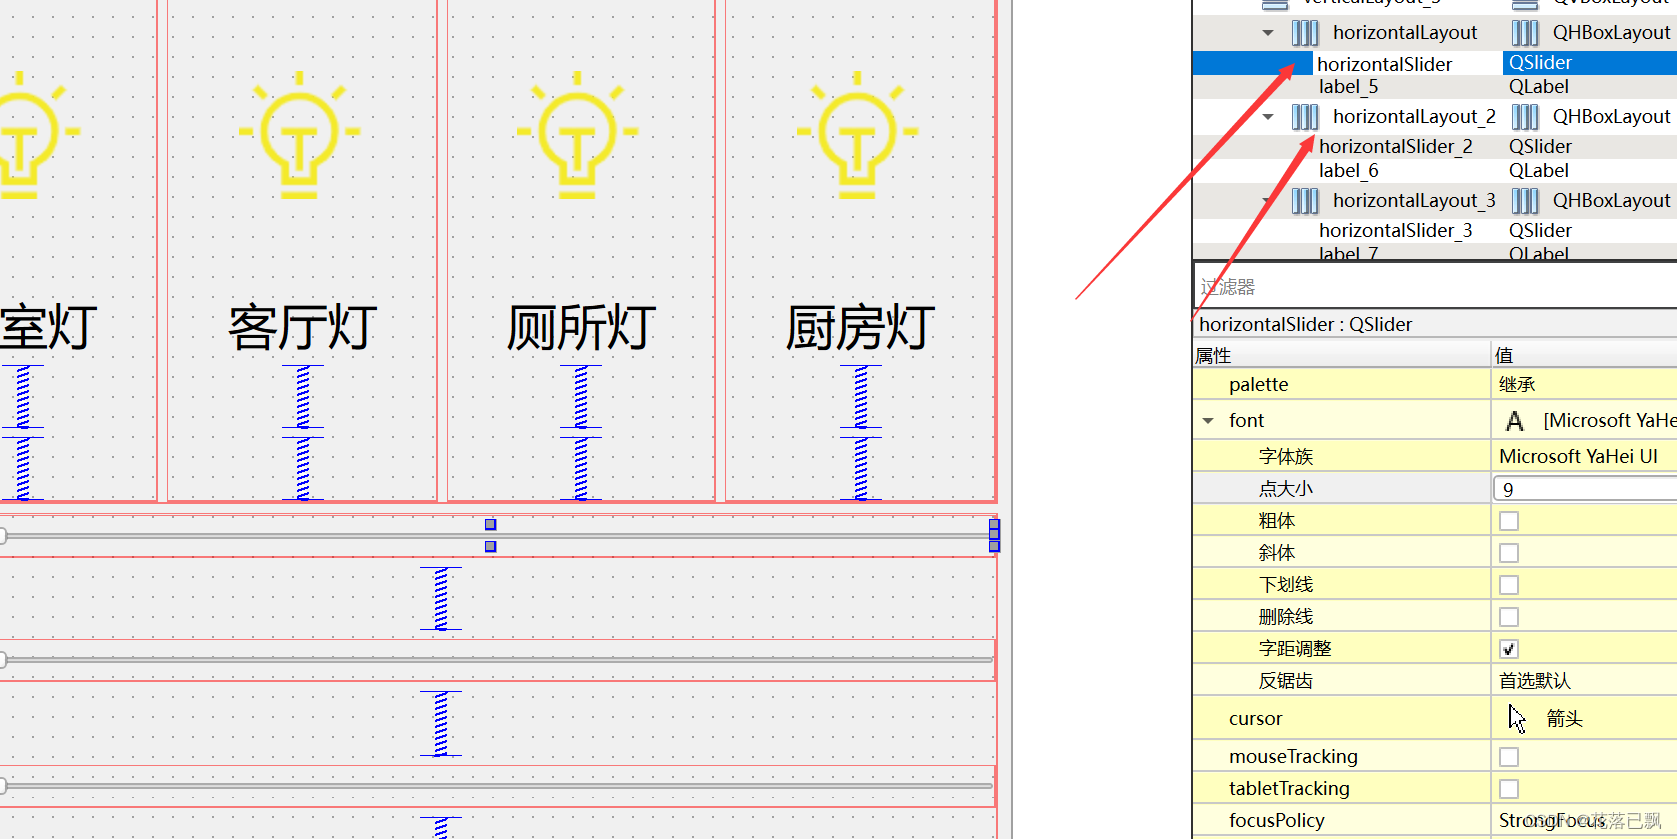Click the 客厅灯 light bulb icon
The image size is (1677, 839).
[x=299, y=134]
